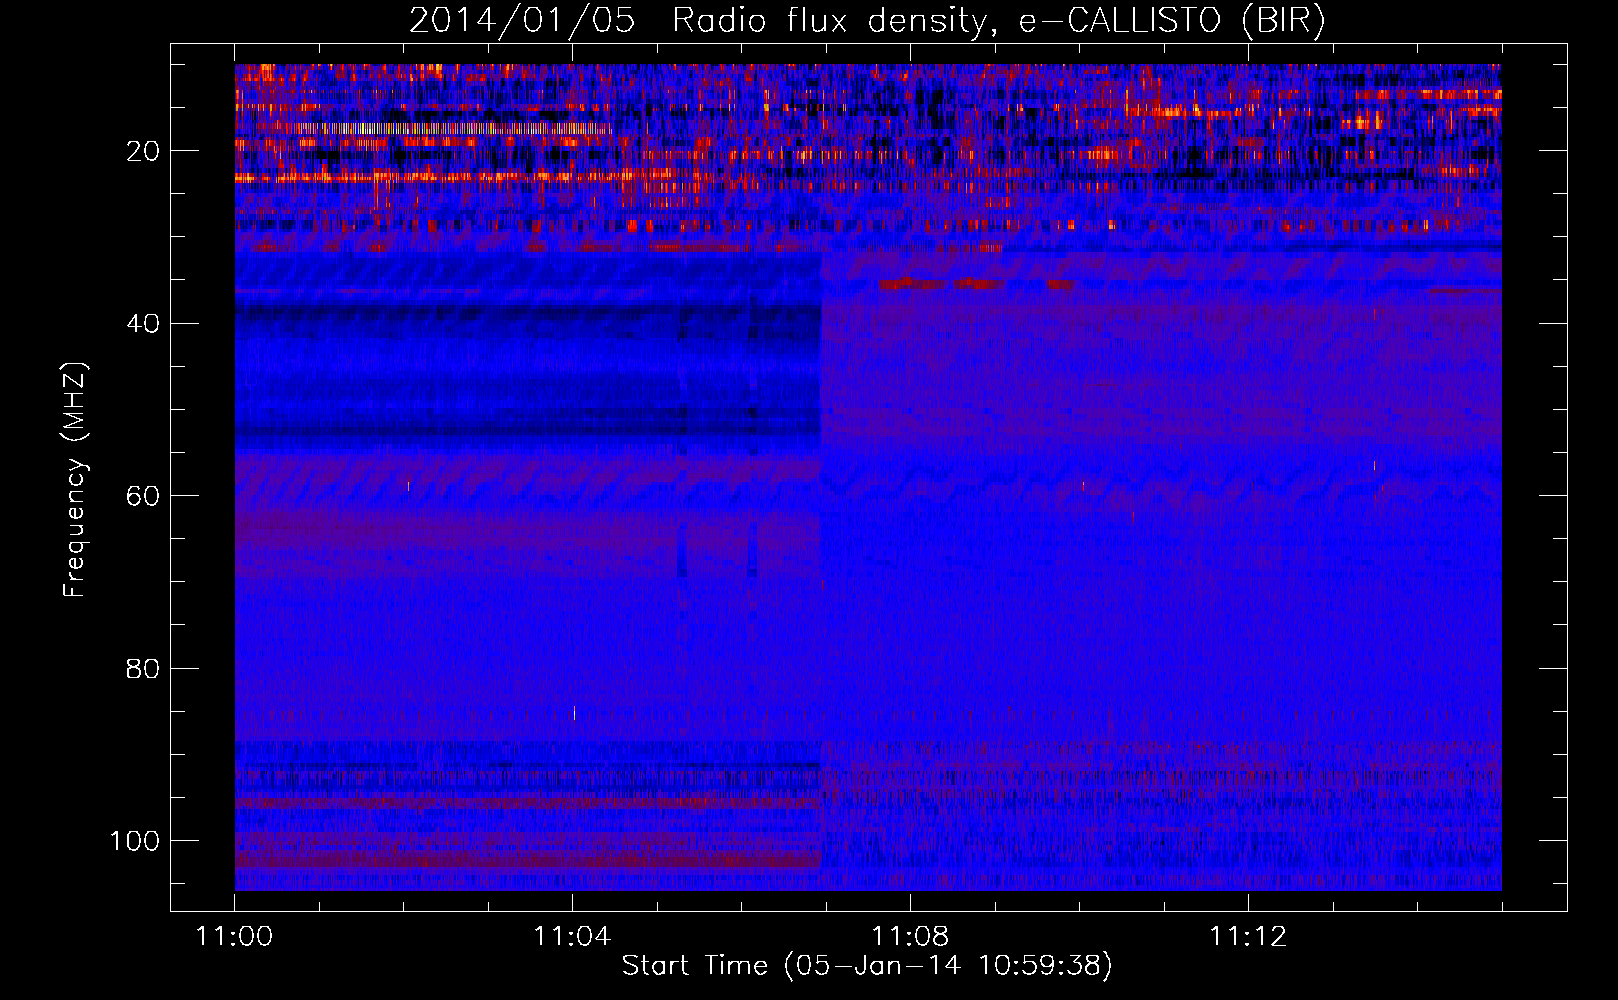Click the 'Start Time (05-Jan-14 10:59:38)' label
The height and width of the screenshot is (1000, 1618).
coord(867,966)
